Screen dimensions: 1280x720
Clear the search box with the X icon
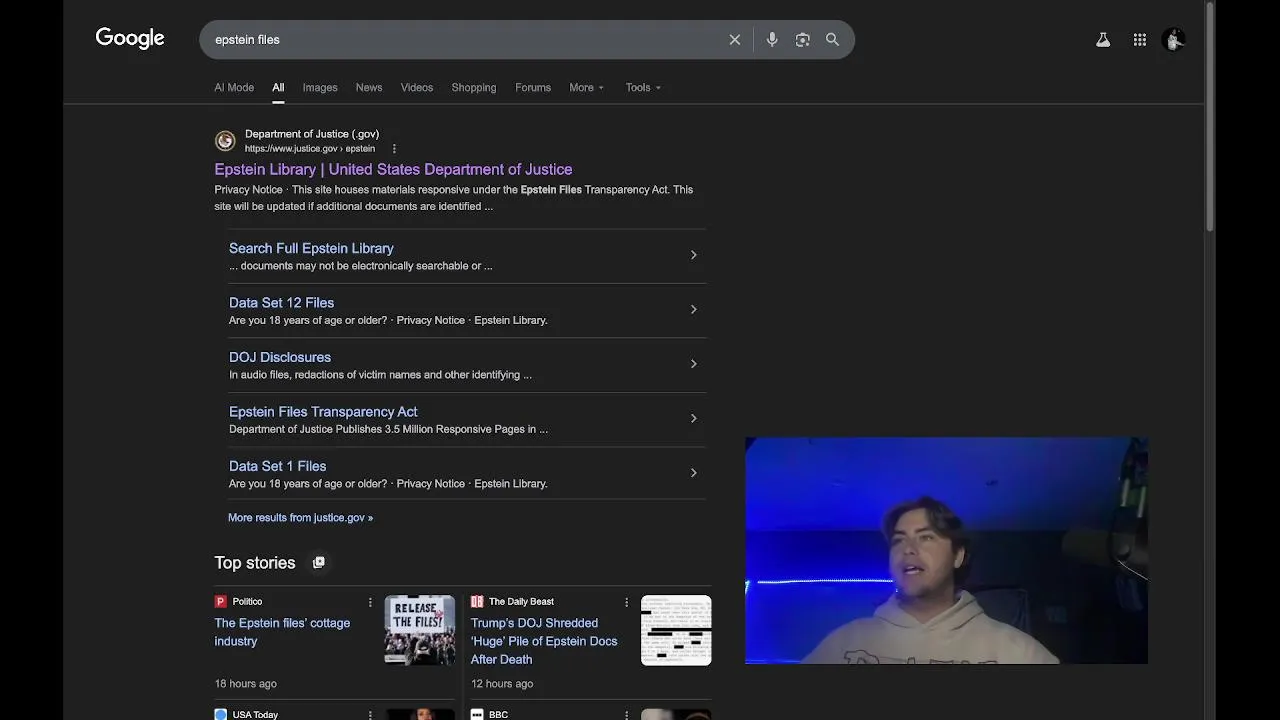[x=735, y=40]
